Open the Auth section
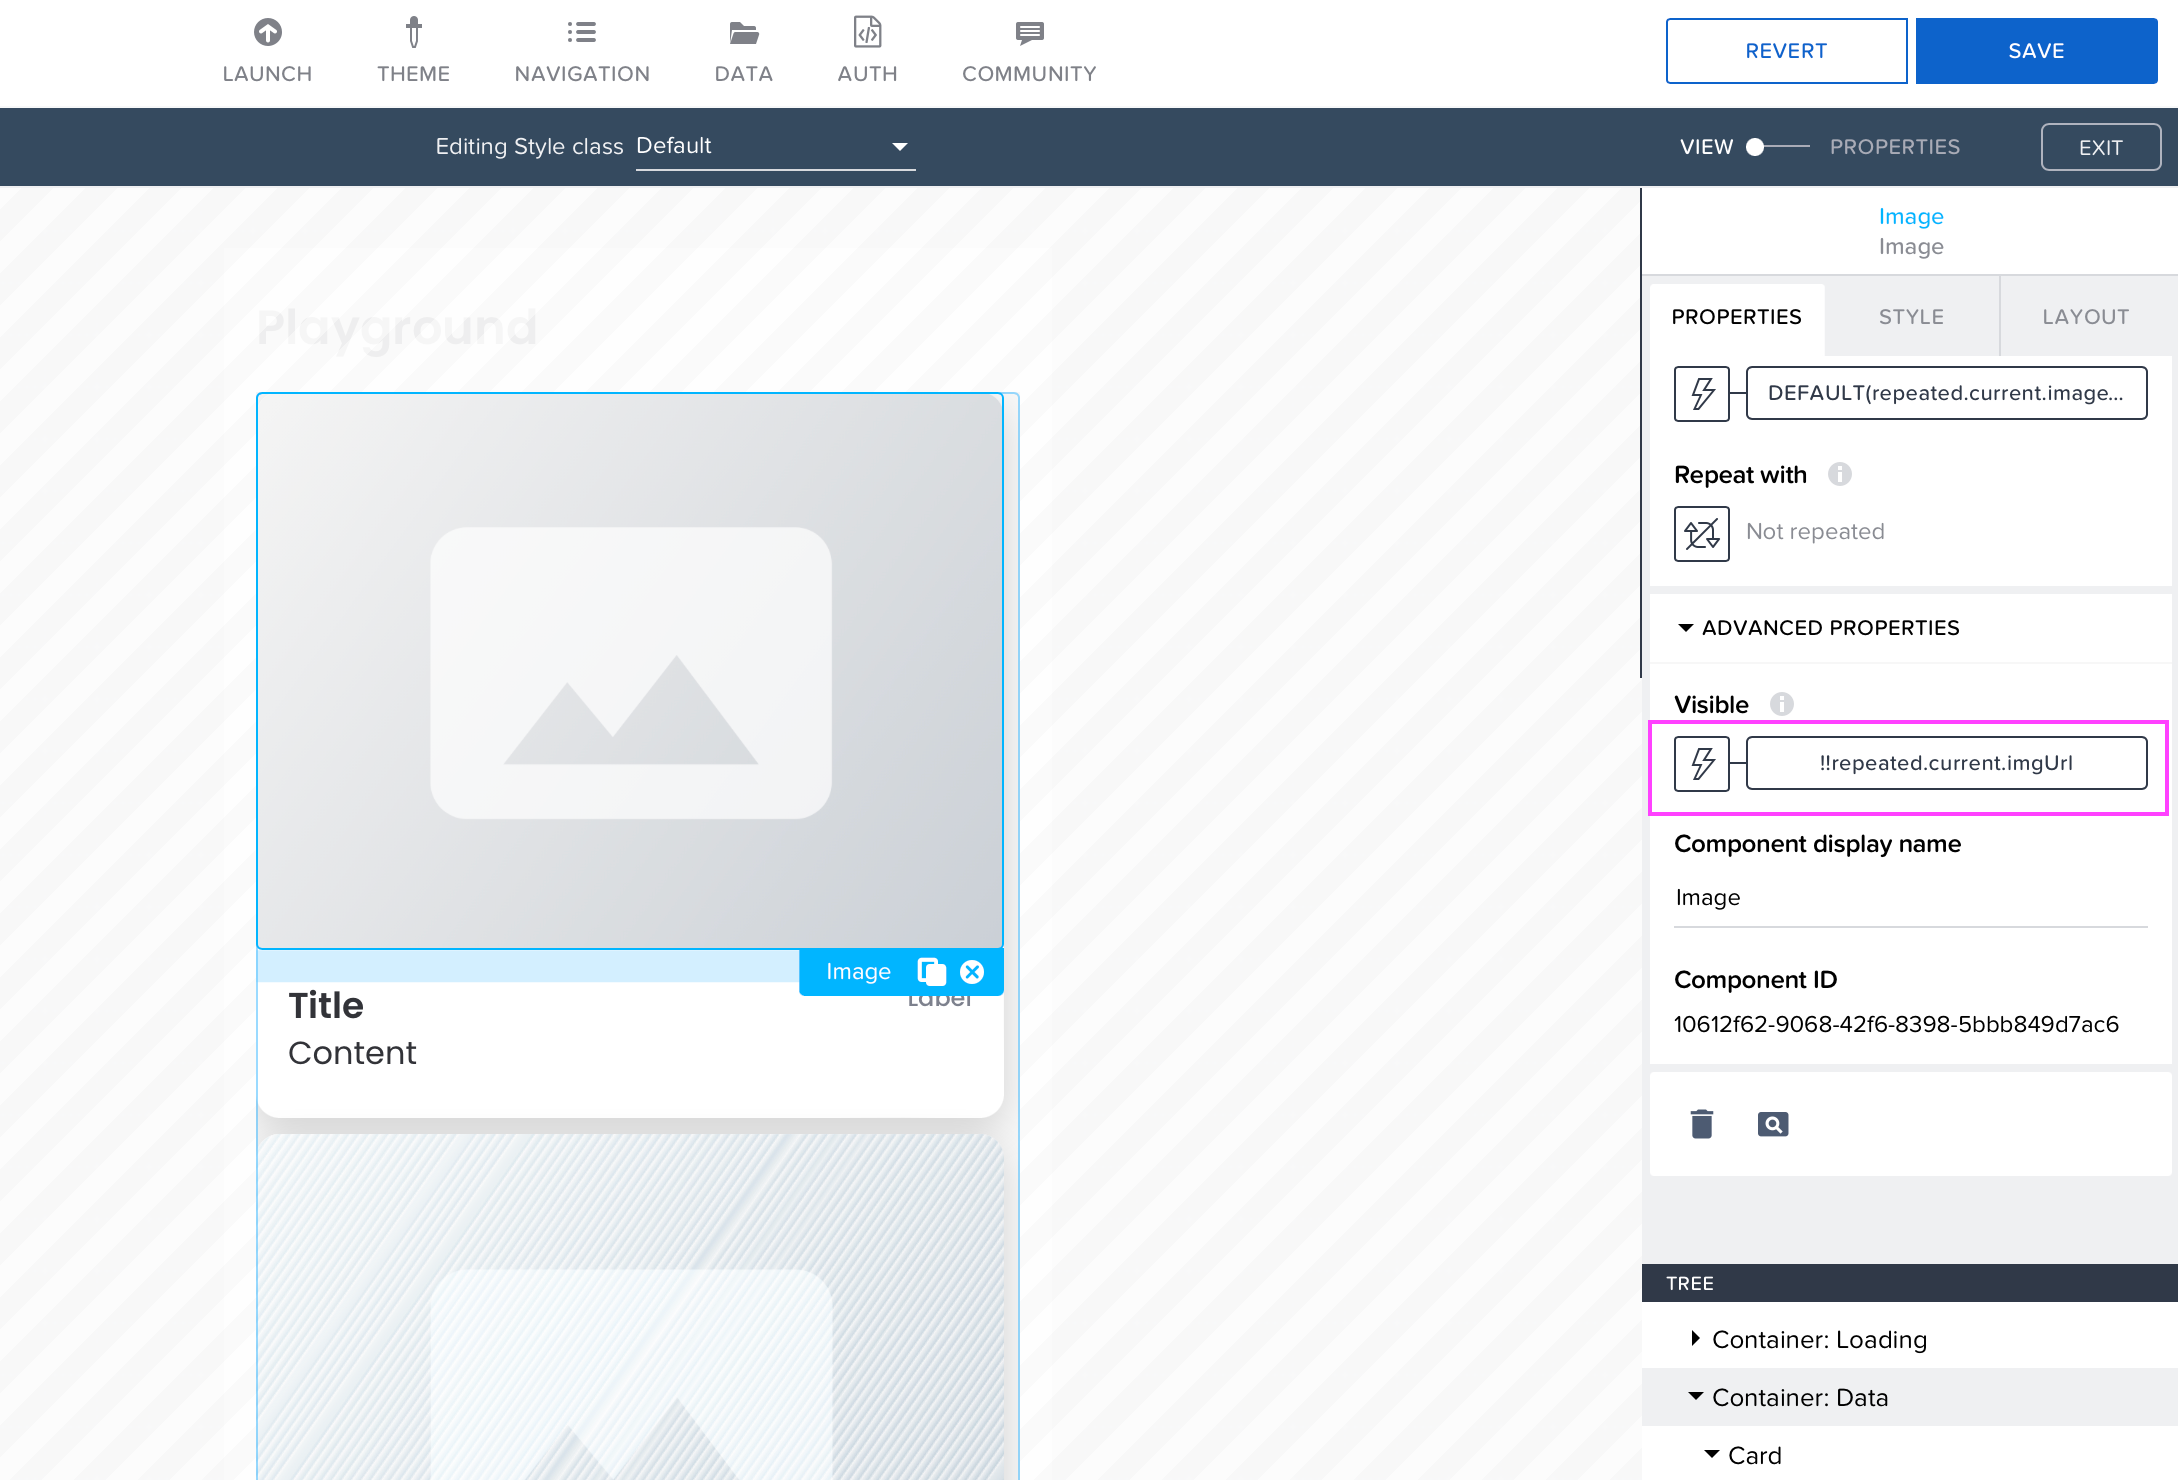This screenshot has height=1480, width=2178. click(x=867, y=51)
